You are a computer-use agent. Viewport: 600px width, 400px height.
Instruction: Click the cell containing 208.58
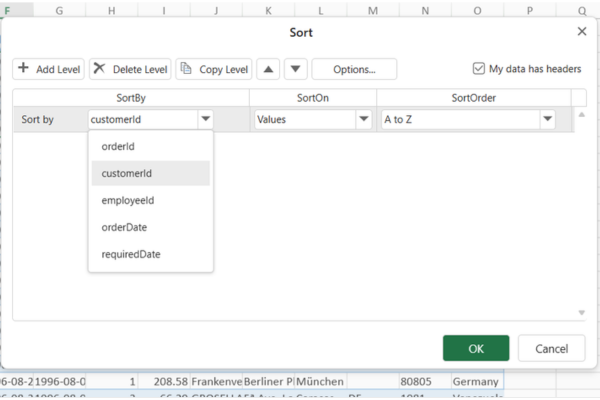[164, 382]
